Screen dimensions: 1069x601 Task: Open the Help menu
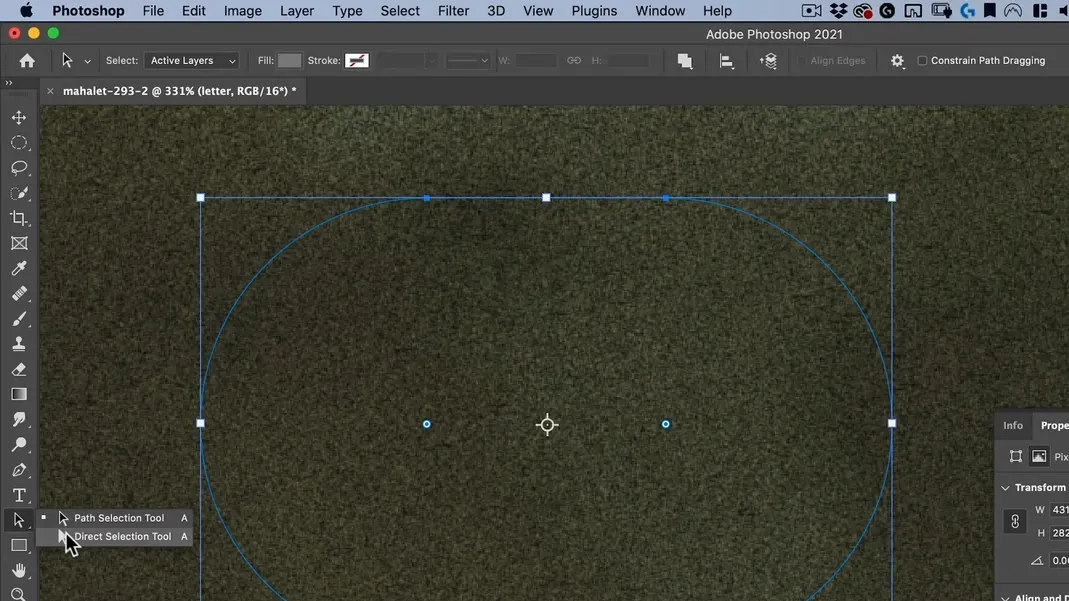point(717,11)
